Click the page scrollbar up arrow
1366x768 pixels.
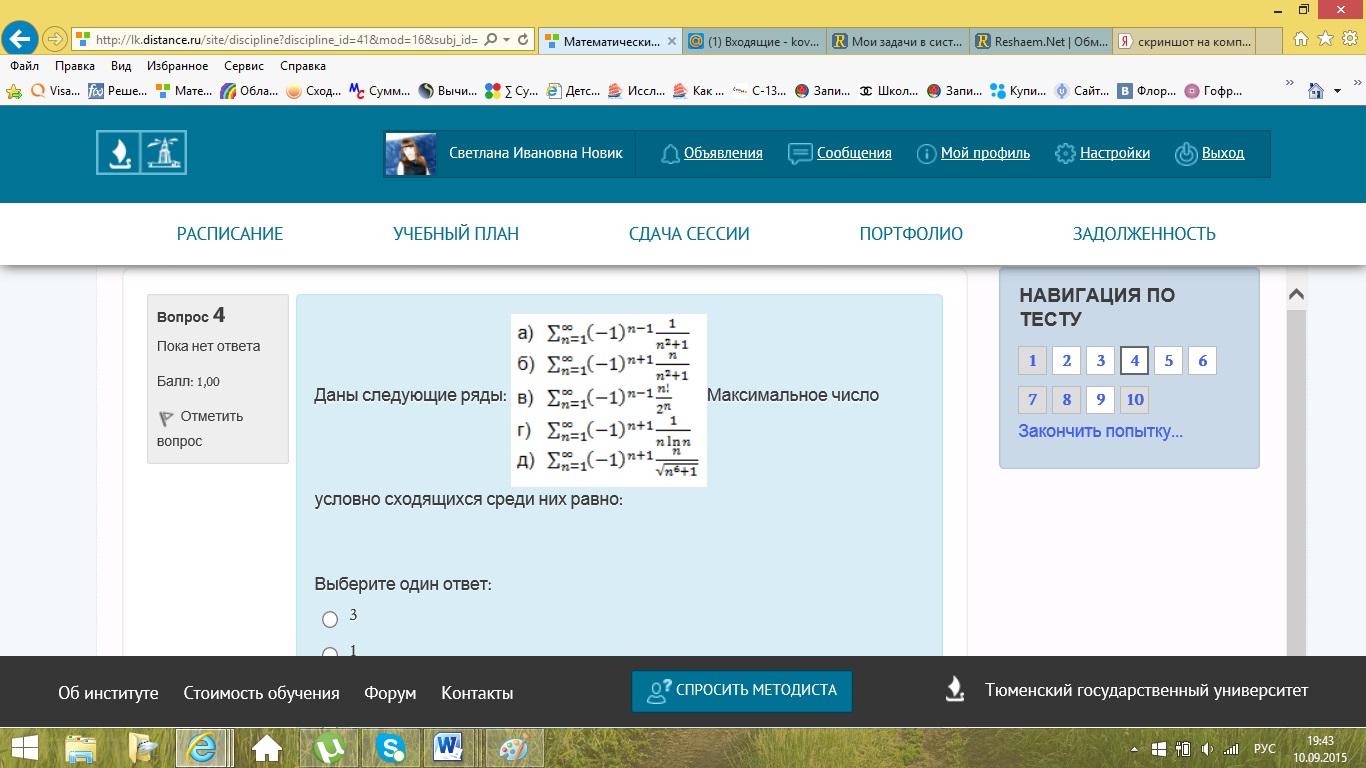coord(1296,295)
